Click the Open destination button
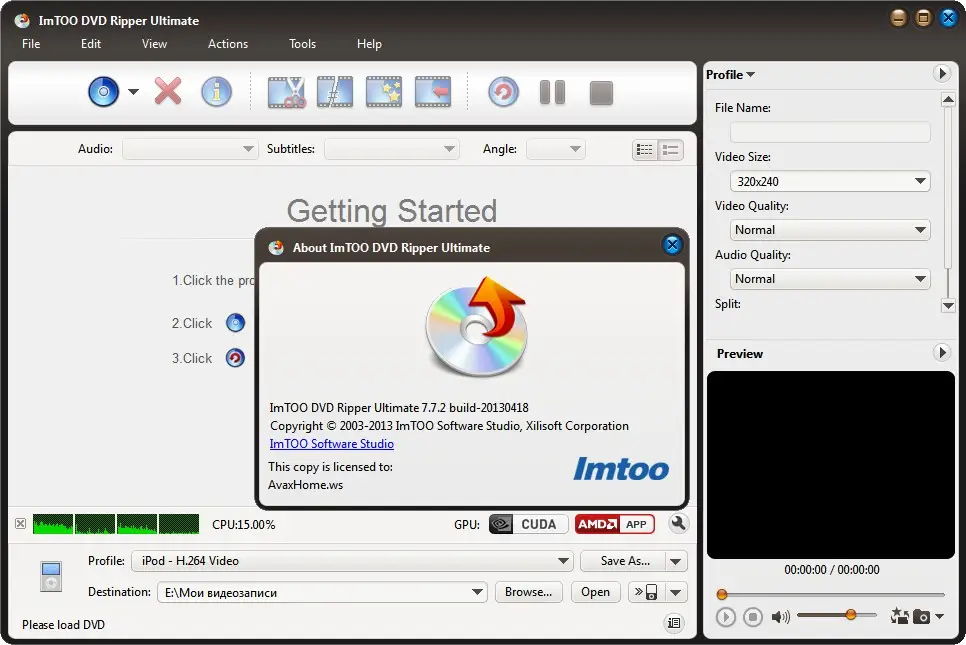Screen dimensions: 966x645 595,592
